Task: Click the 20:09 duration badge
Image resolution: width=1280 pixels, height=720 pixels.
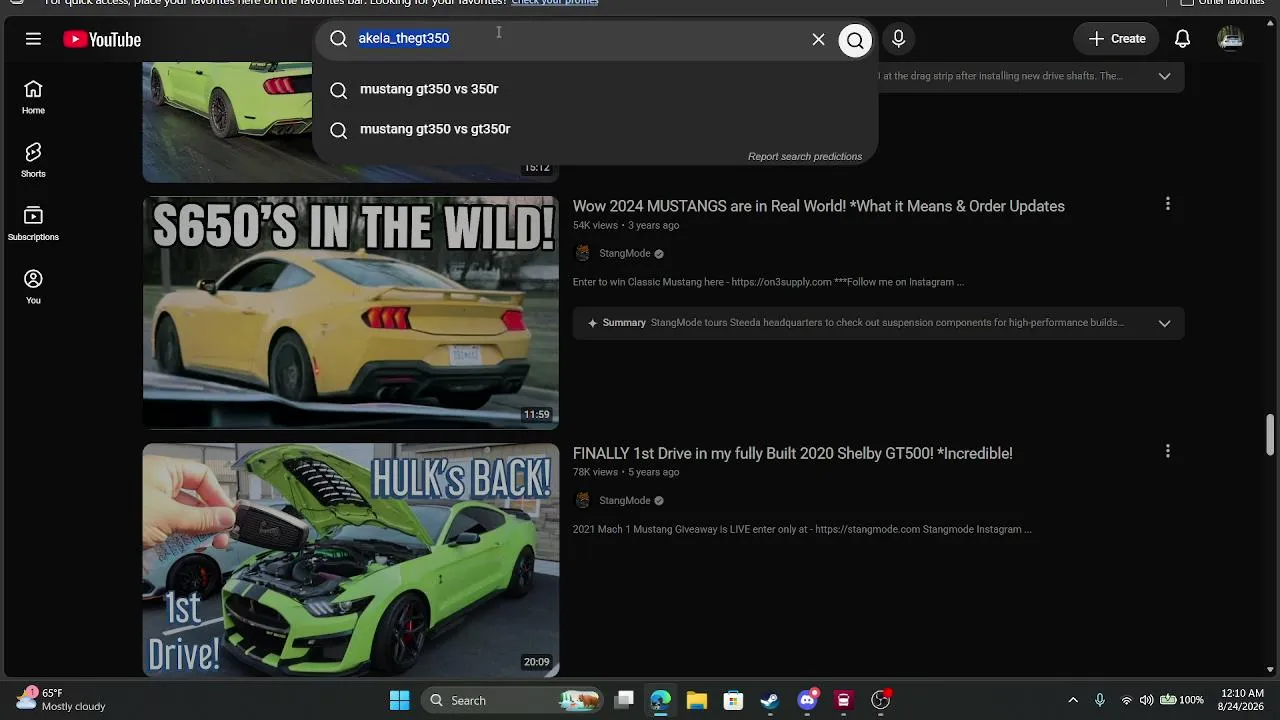Action: [537, 662]
